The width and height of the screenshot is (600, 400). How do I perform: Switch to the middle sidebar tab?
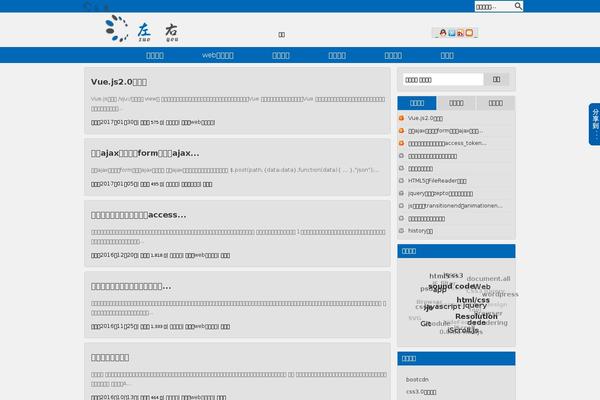456,103
